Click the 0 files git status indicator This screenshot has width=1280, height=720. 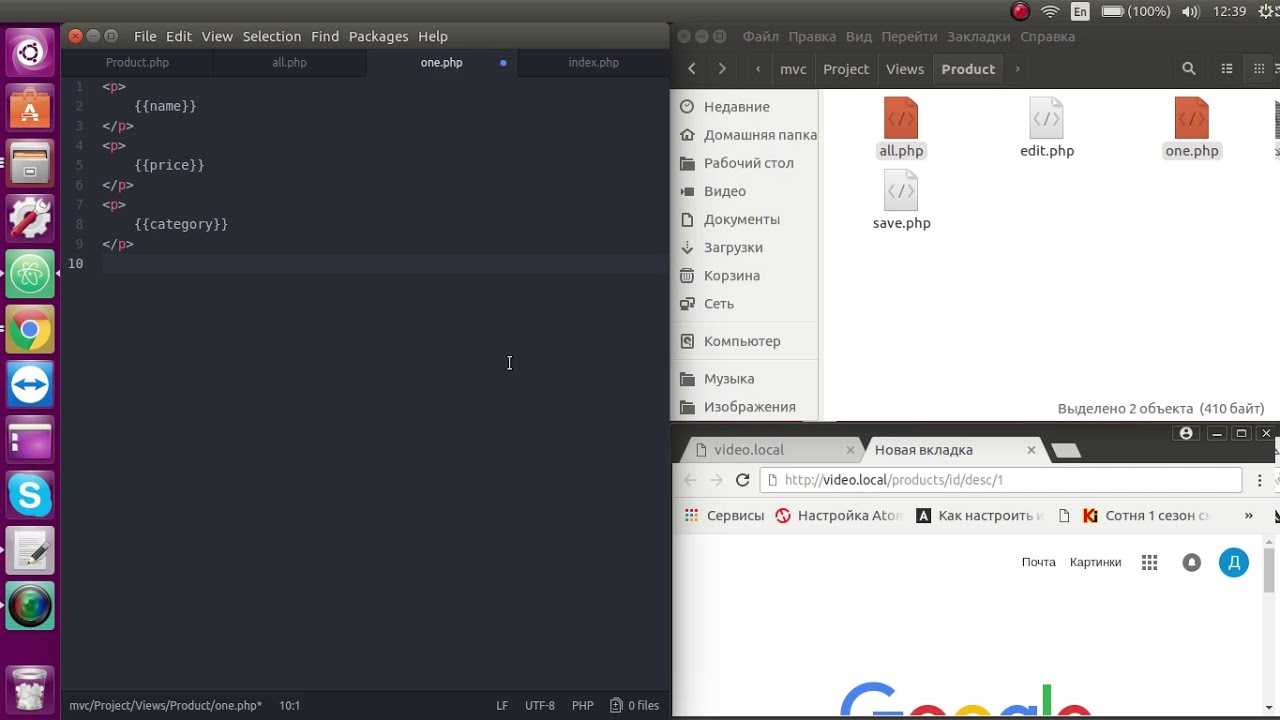635,705
